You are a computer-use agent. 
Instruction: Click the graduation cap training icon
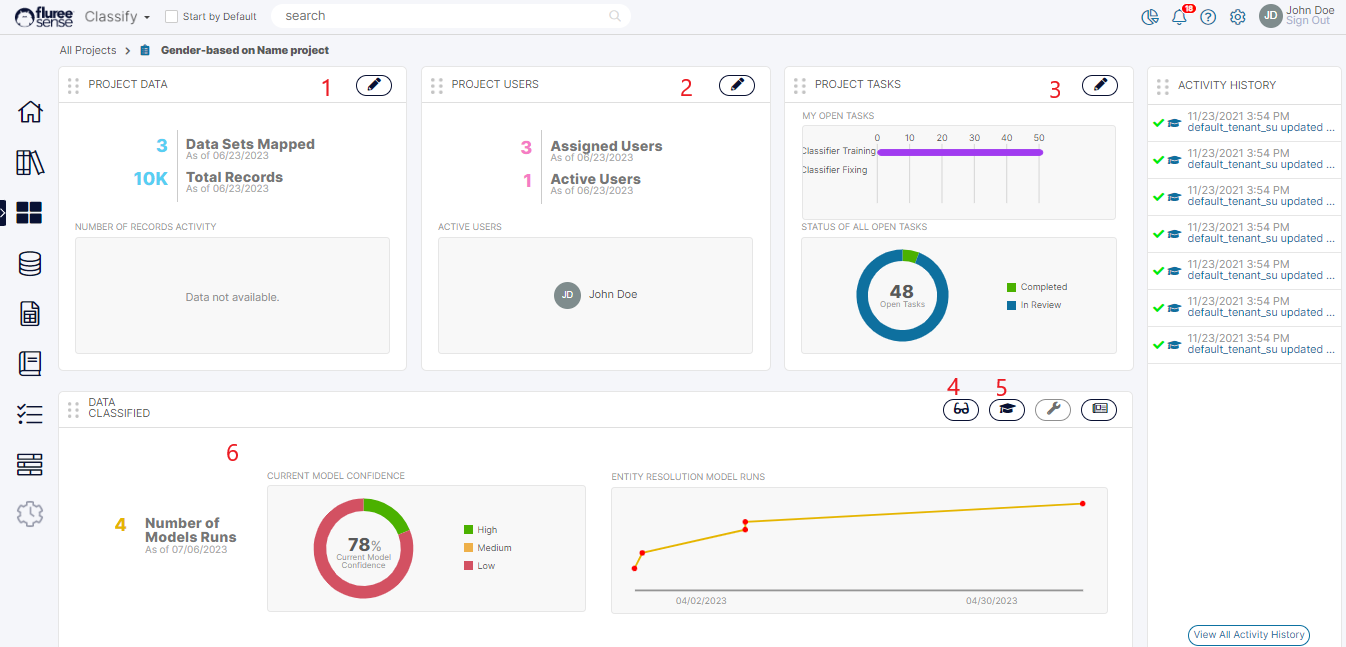pyautogui.click(x=1007, y=409)
